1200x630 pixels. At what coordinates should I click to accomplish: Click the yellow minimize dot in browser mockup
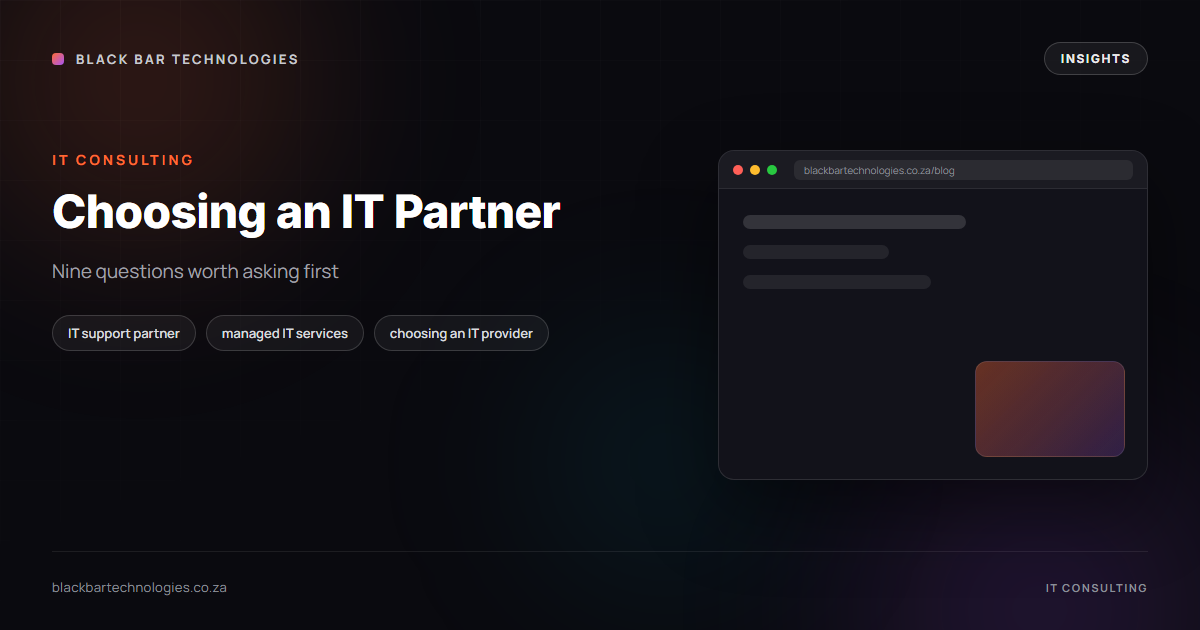755,170
